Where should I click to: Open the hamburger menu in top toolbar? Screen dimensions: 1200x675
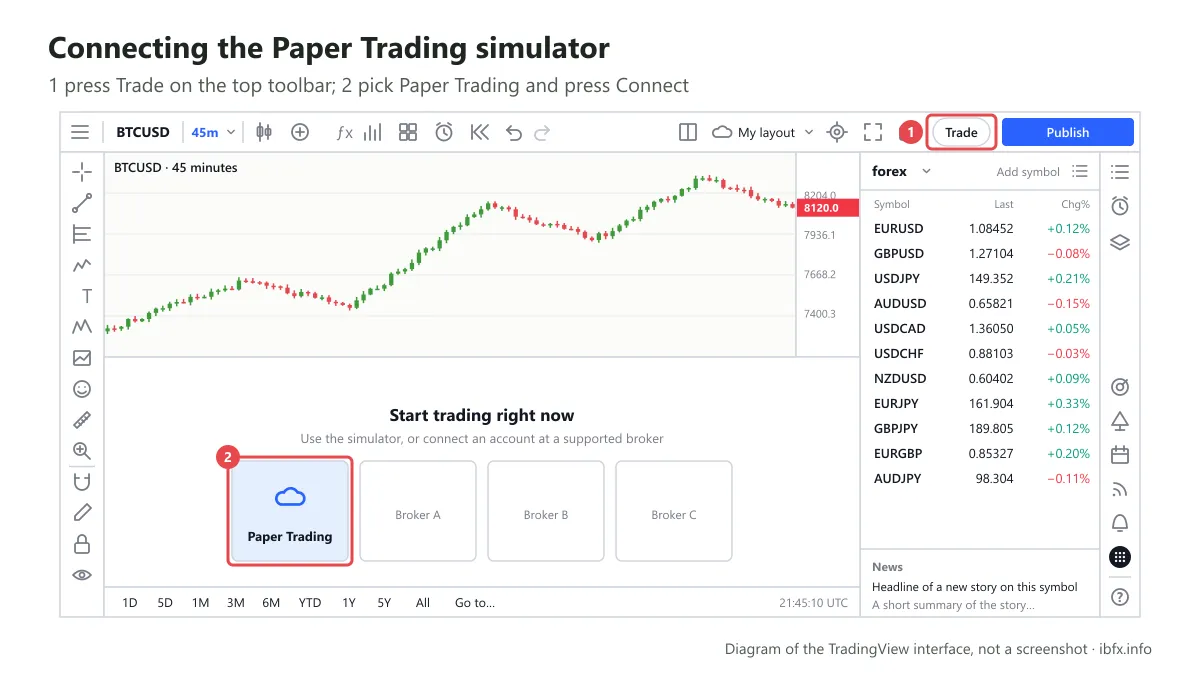tap(80, 132)
